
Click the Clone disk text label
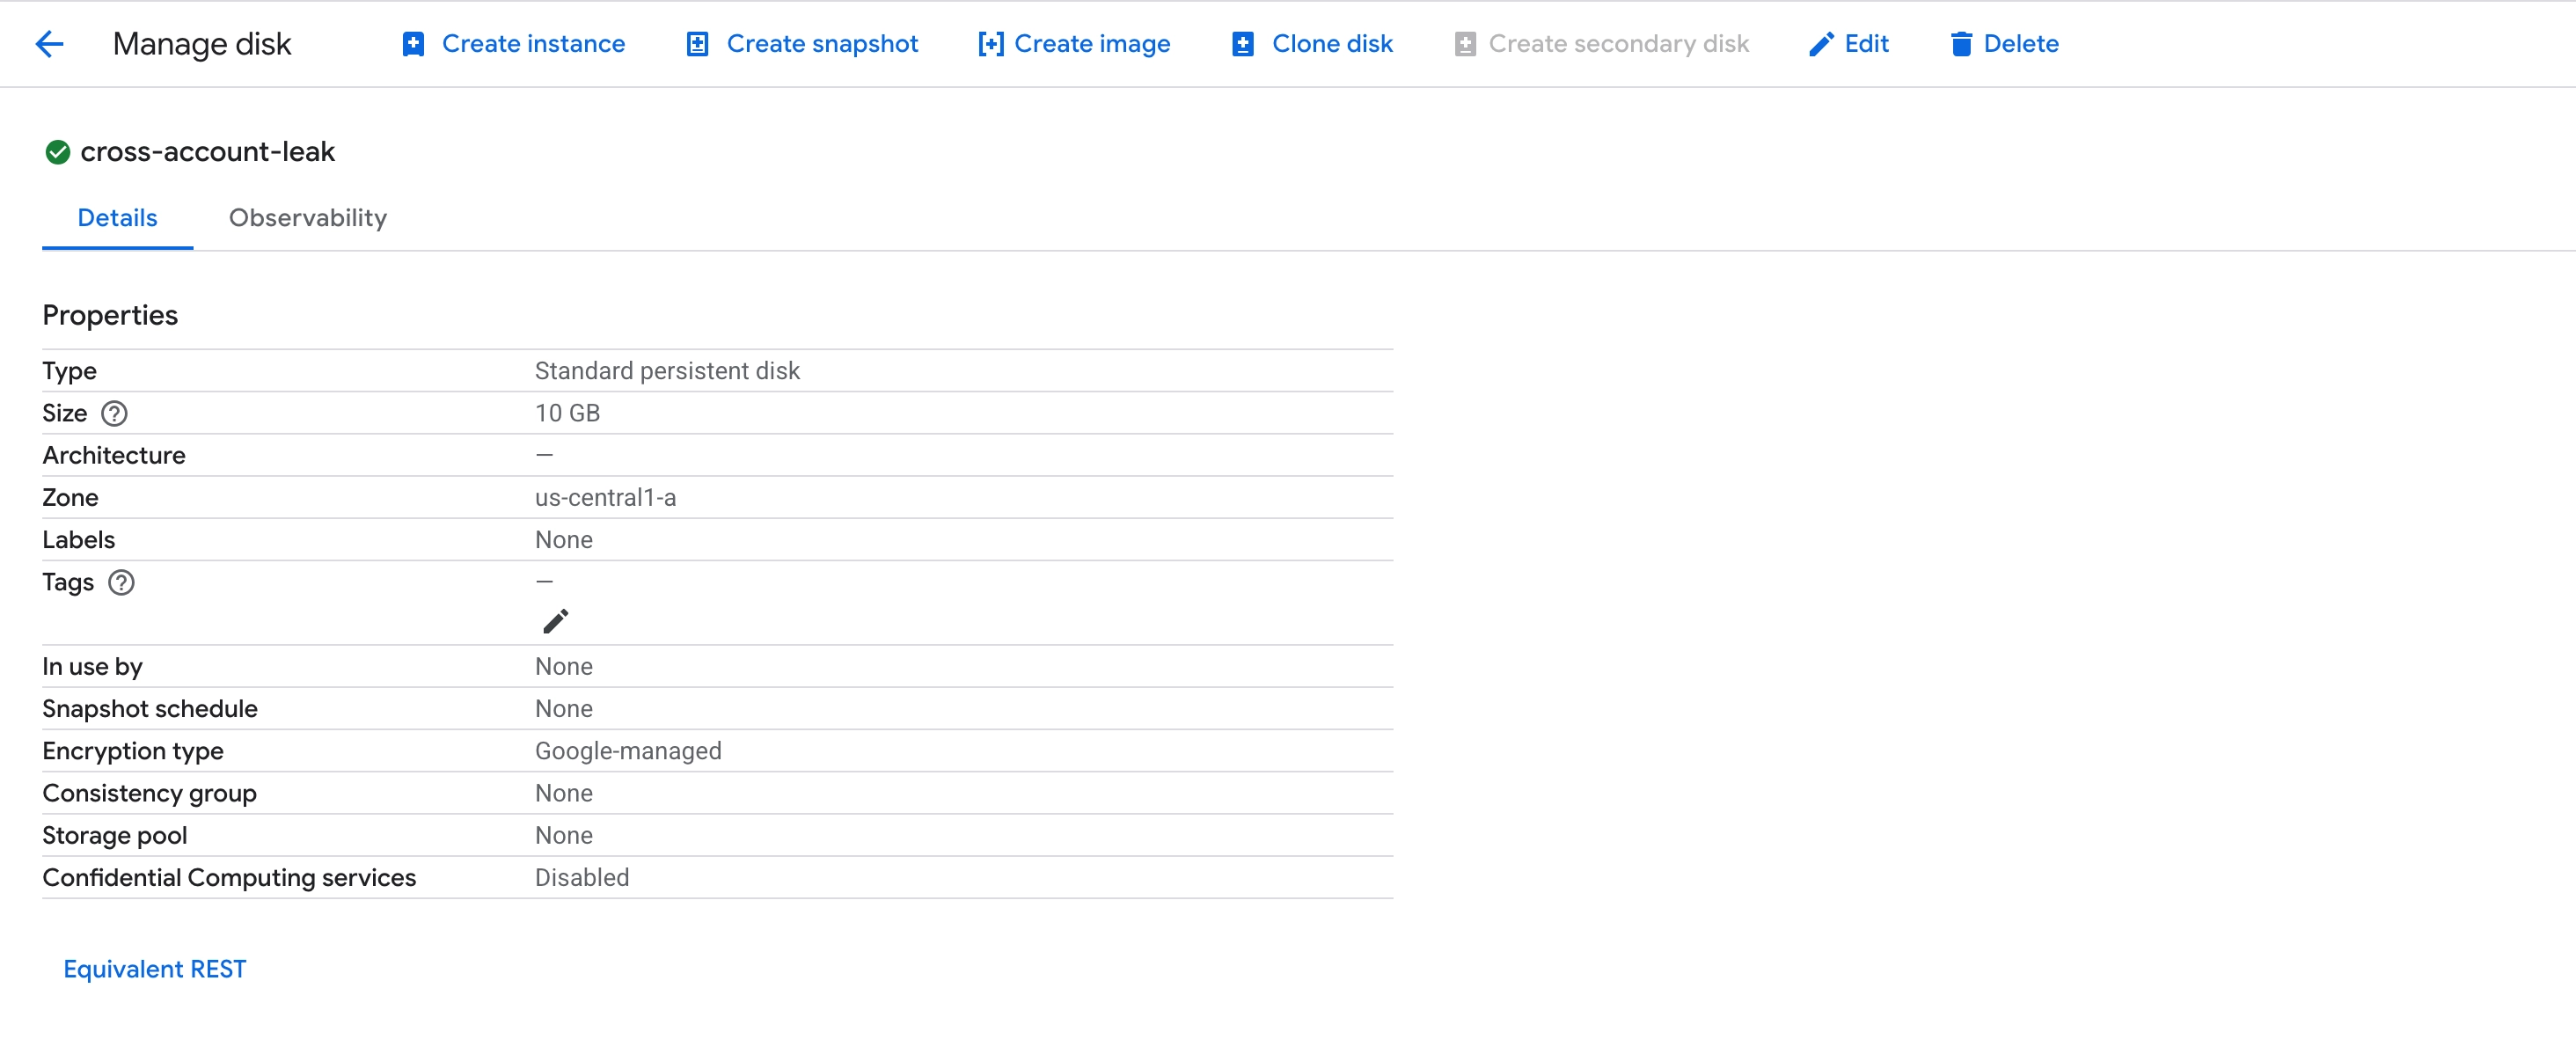[1331, 44]
